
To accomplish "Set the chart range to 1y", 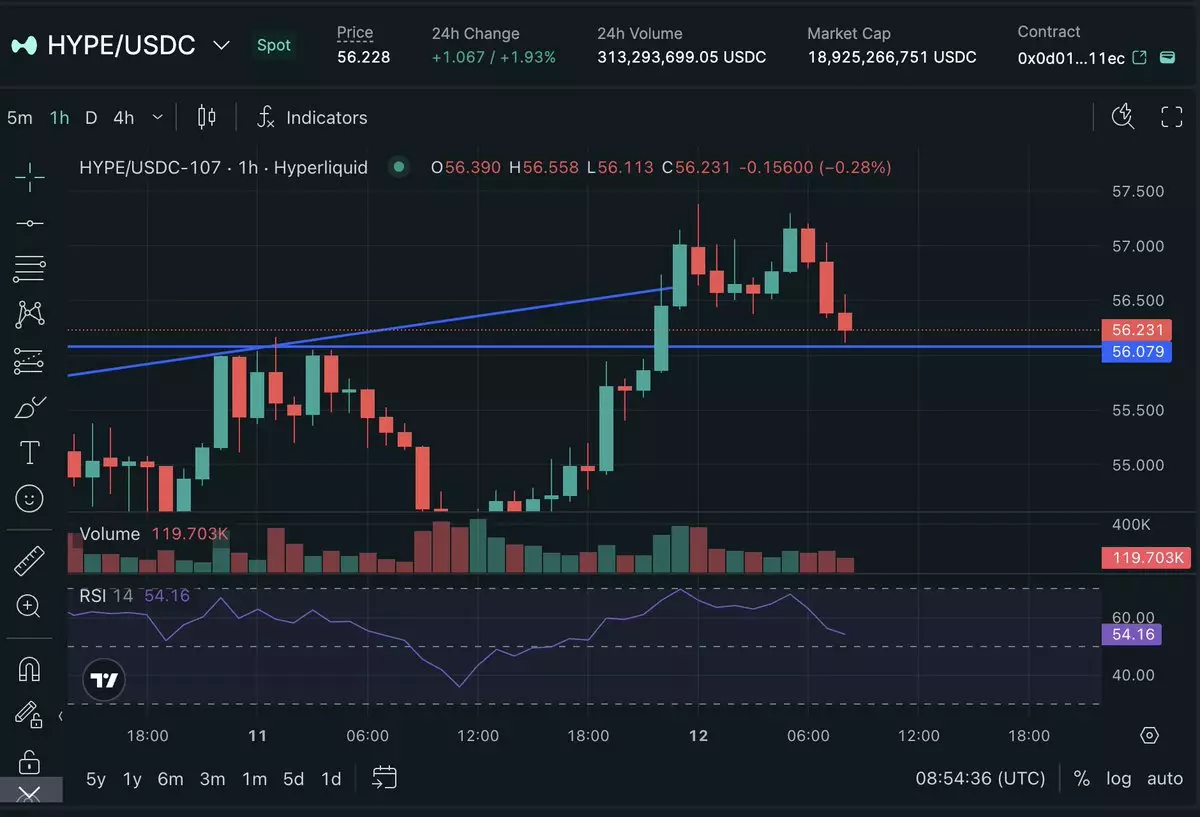I will [132, 779].
